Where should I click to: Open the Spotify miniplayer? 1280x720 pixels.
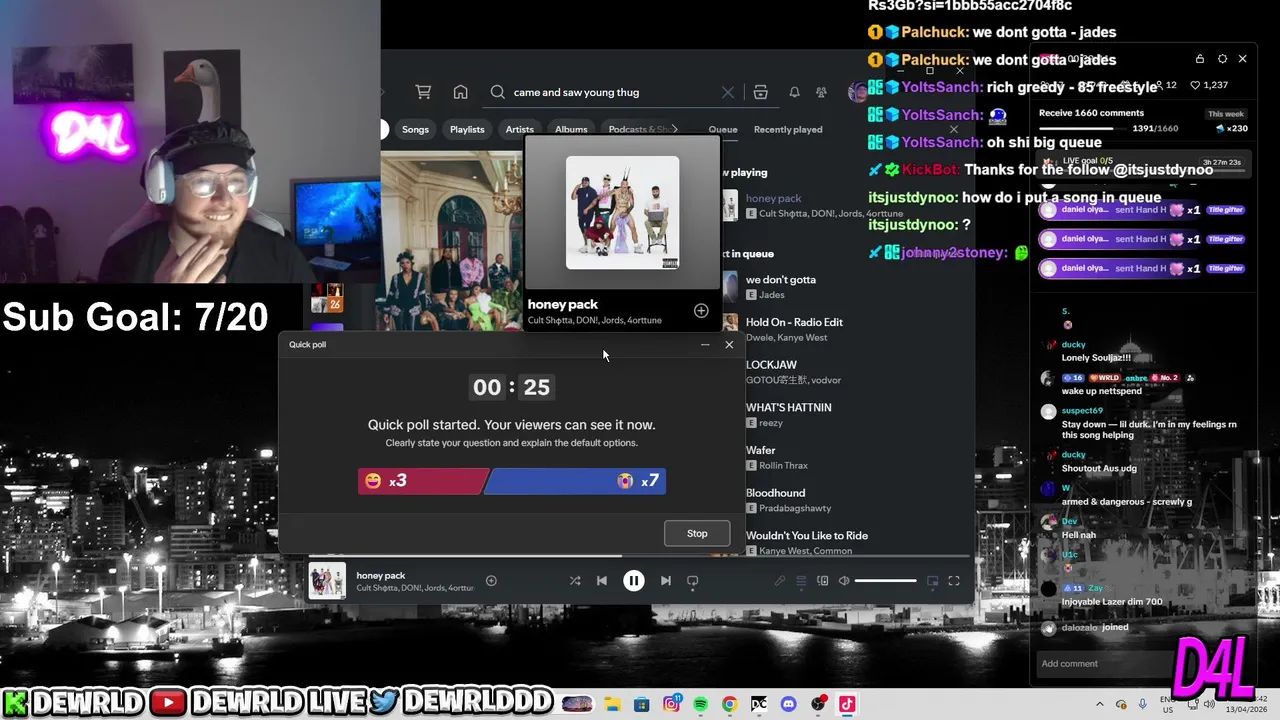coord(933,581)
